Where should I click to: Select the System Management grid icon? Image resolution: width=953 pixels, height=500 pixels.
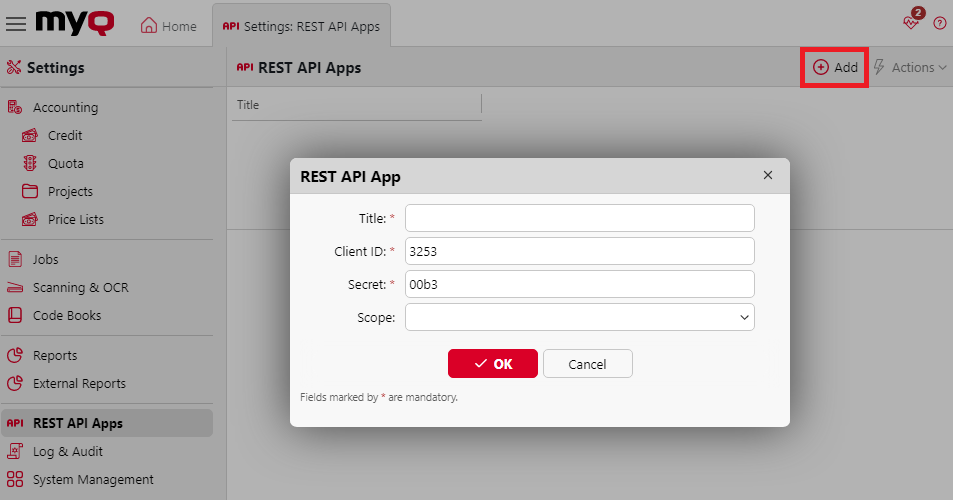[15, 479]
